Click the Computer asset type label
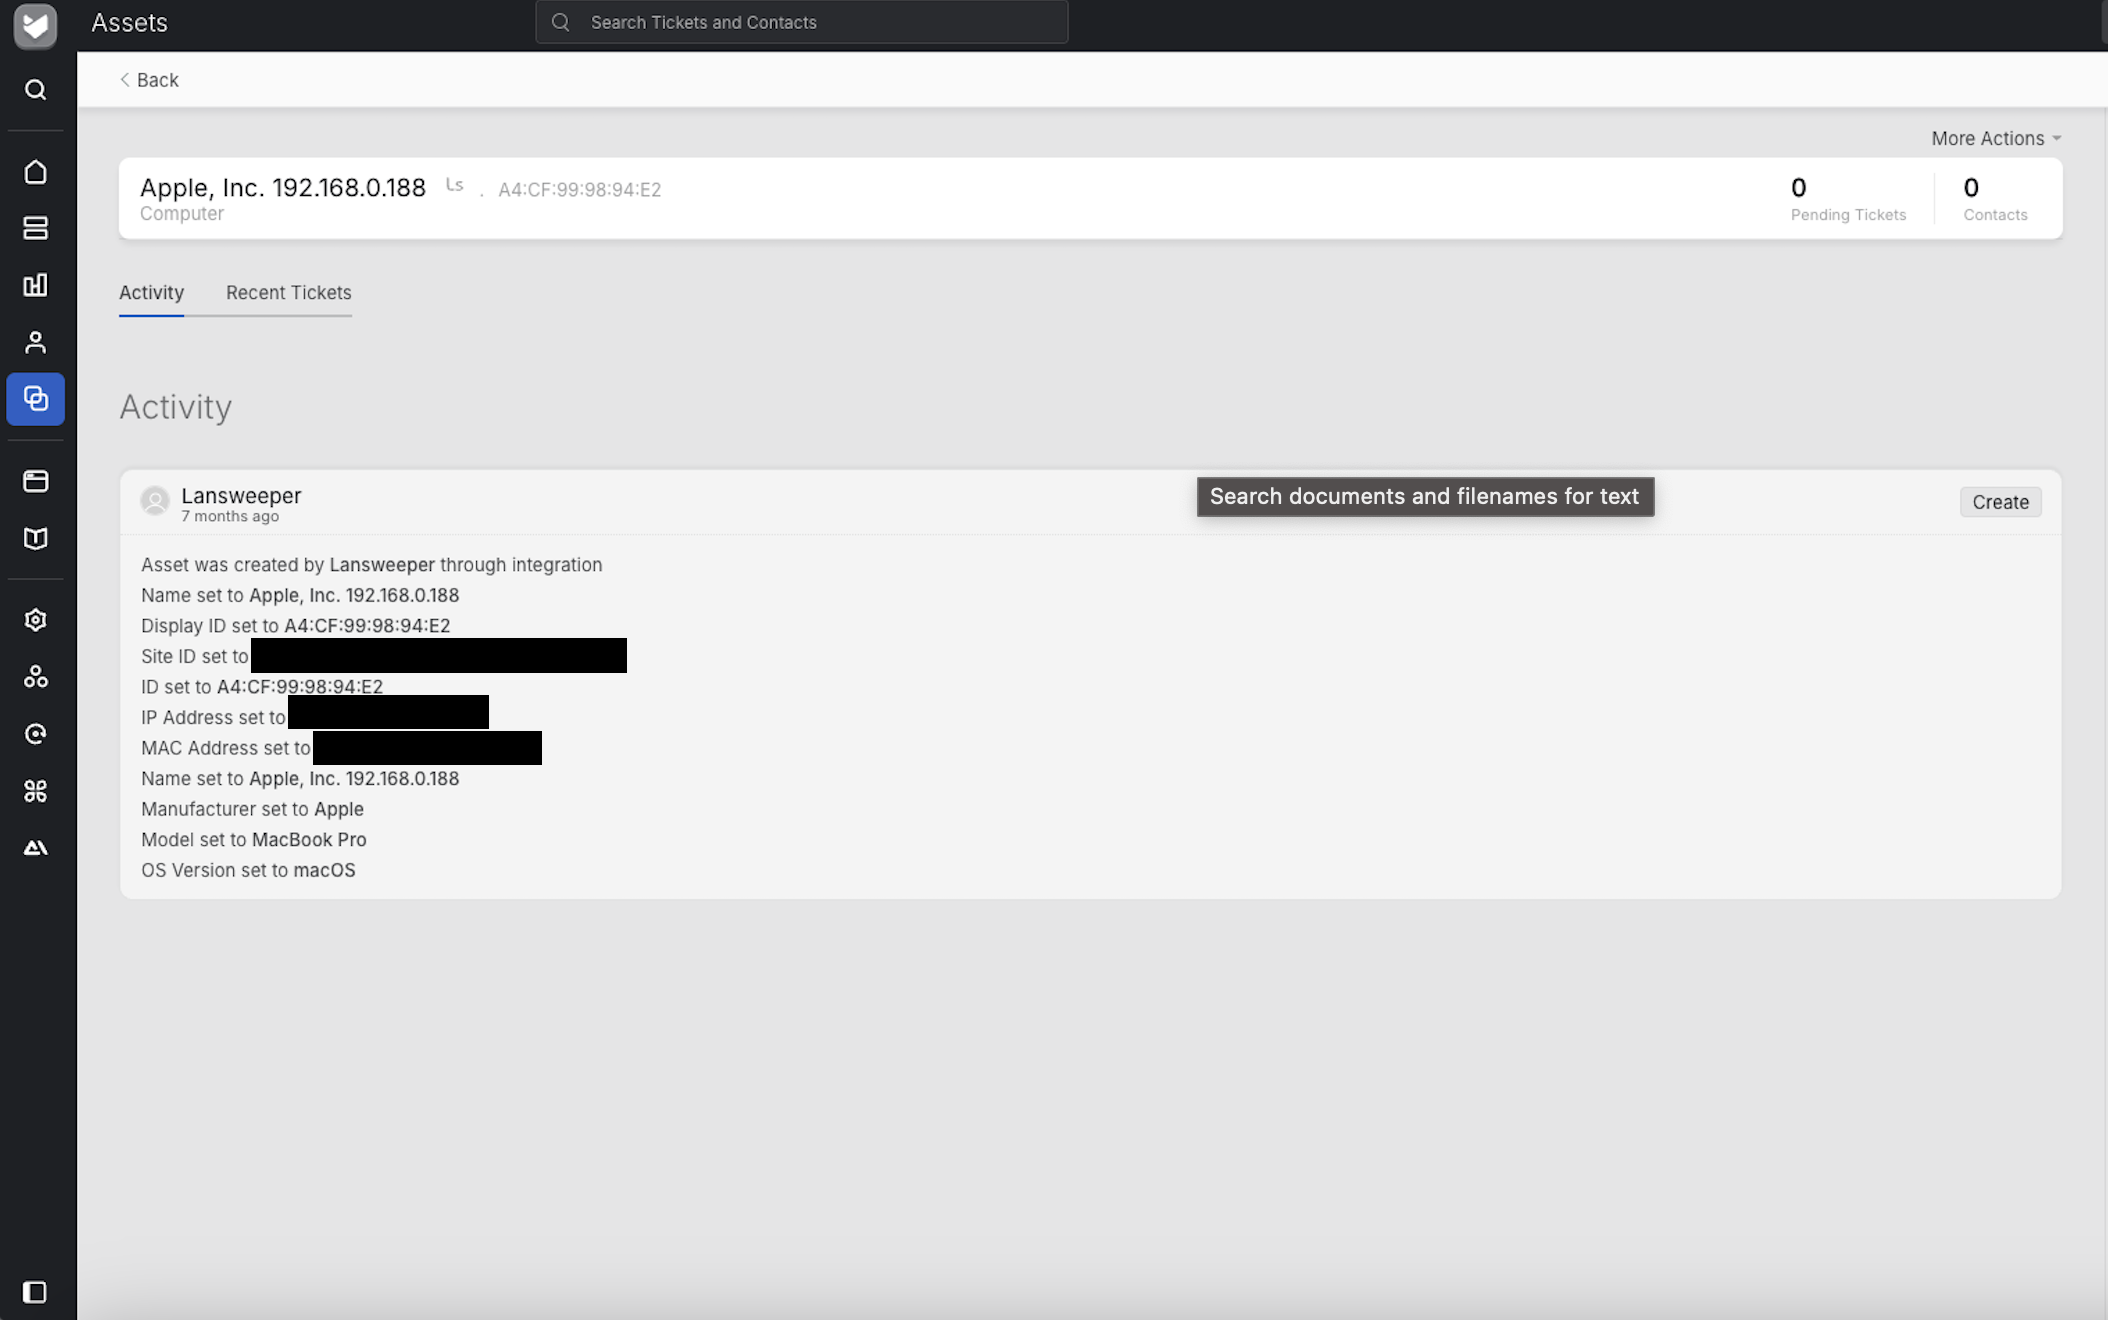Viewport: 2108px width, 1320px height. pyautogui.click(x=182, y=214)
